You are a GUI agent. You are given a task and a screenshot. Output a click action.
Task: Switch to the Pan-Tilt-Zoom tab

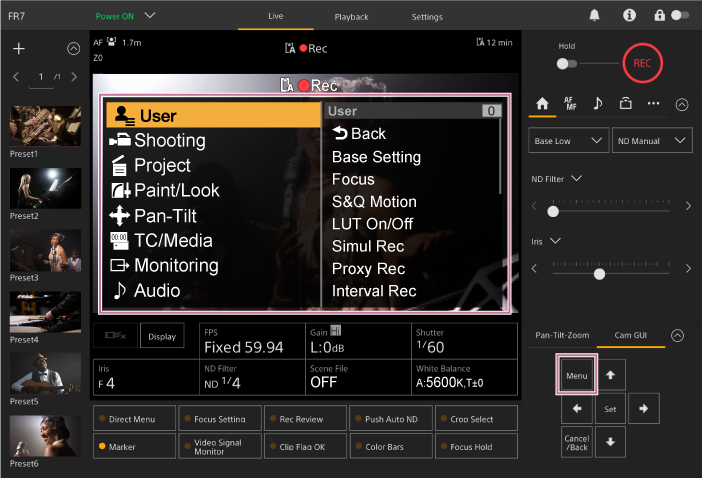click(562, 336)
